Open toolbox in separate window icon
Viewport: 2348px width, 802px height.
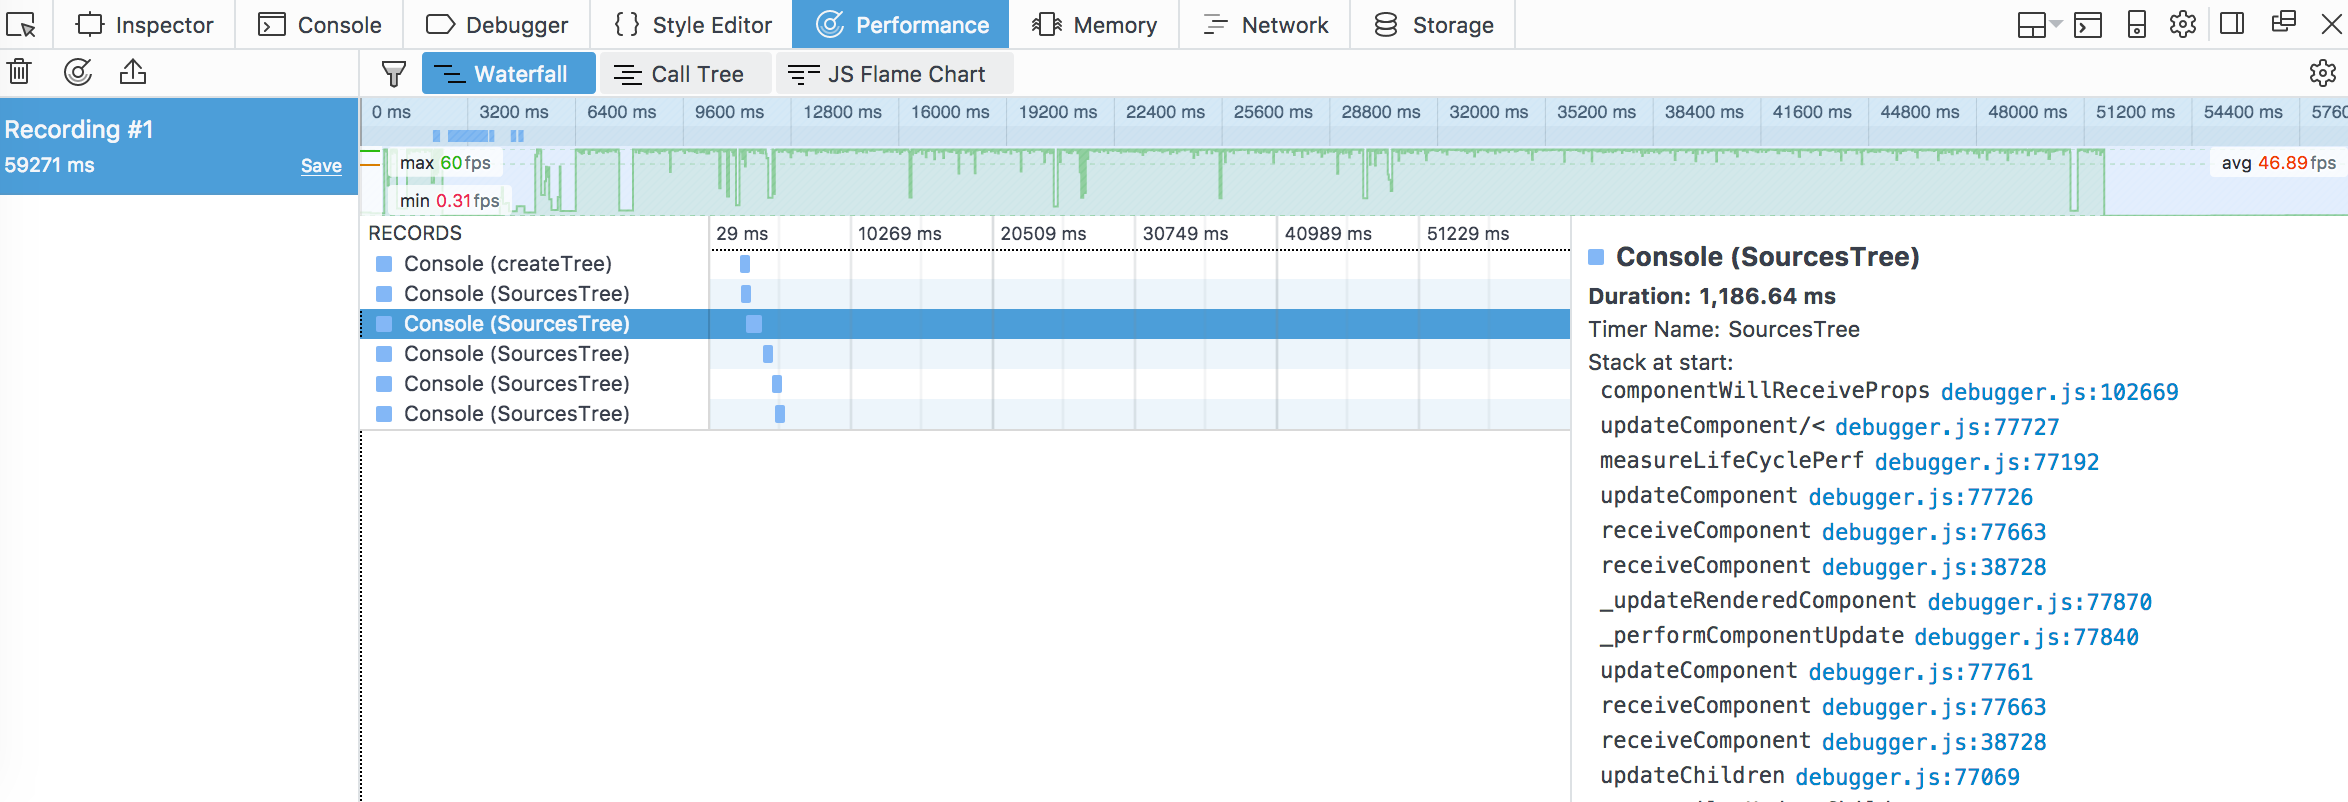2283,22
